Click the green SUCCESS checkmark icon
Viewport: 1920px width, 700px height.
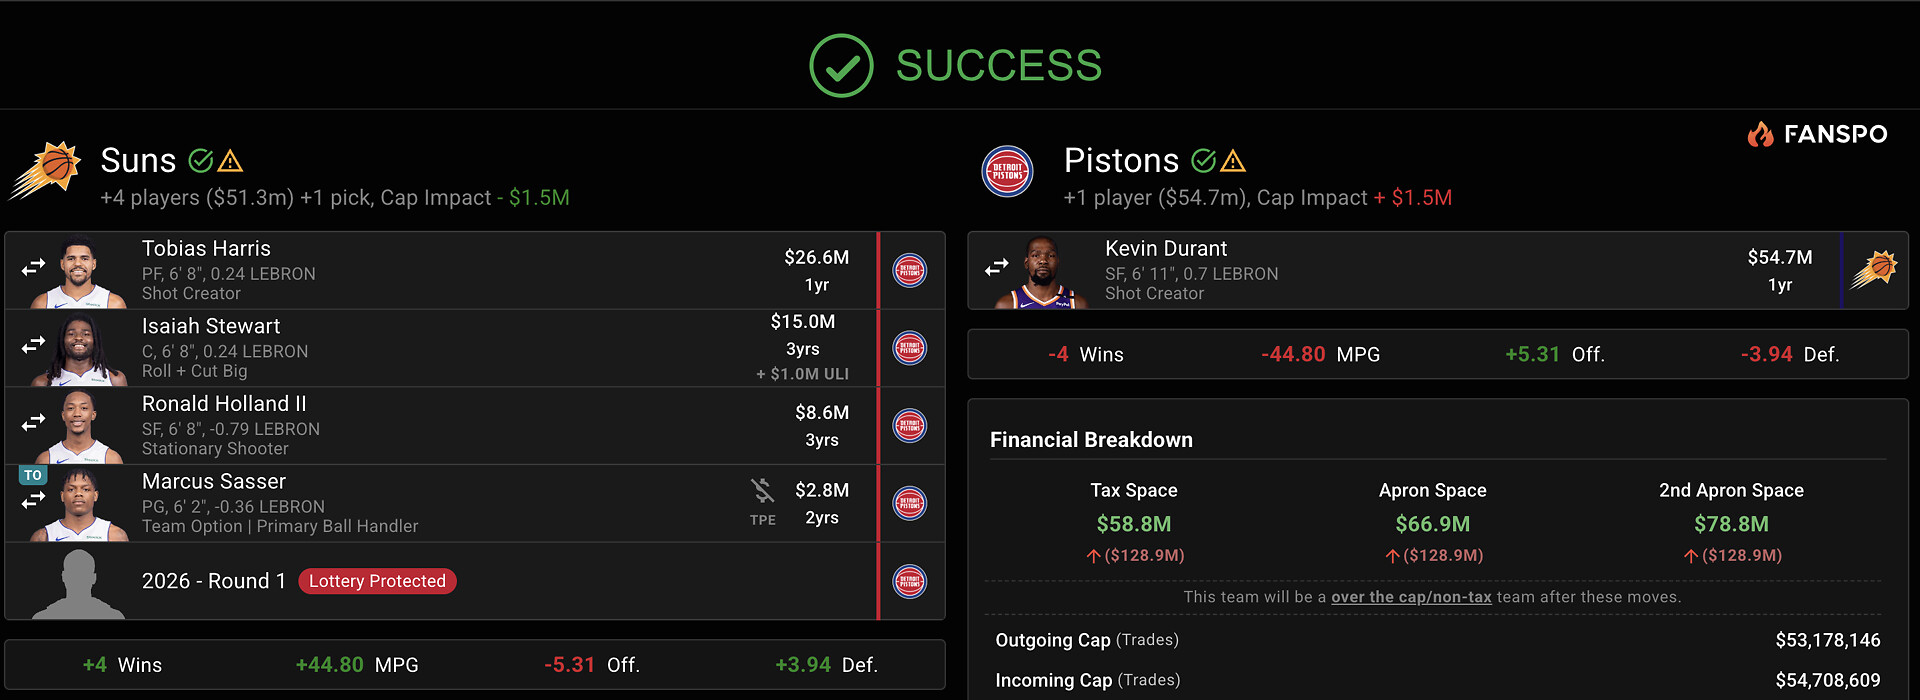pos(841,66)
